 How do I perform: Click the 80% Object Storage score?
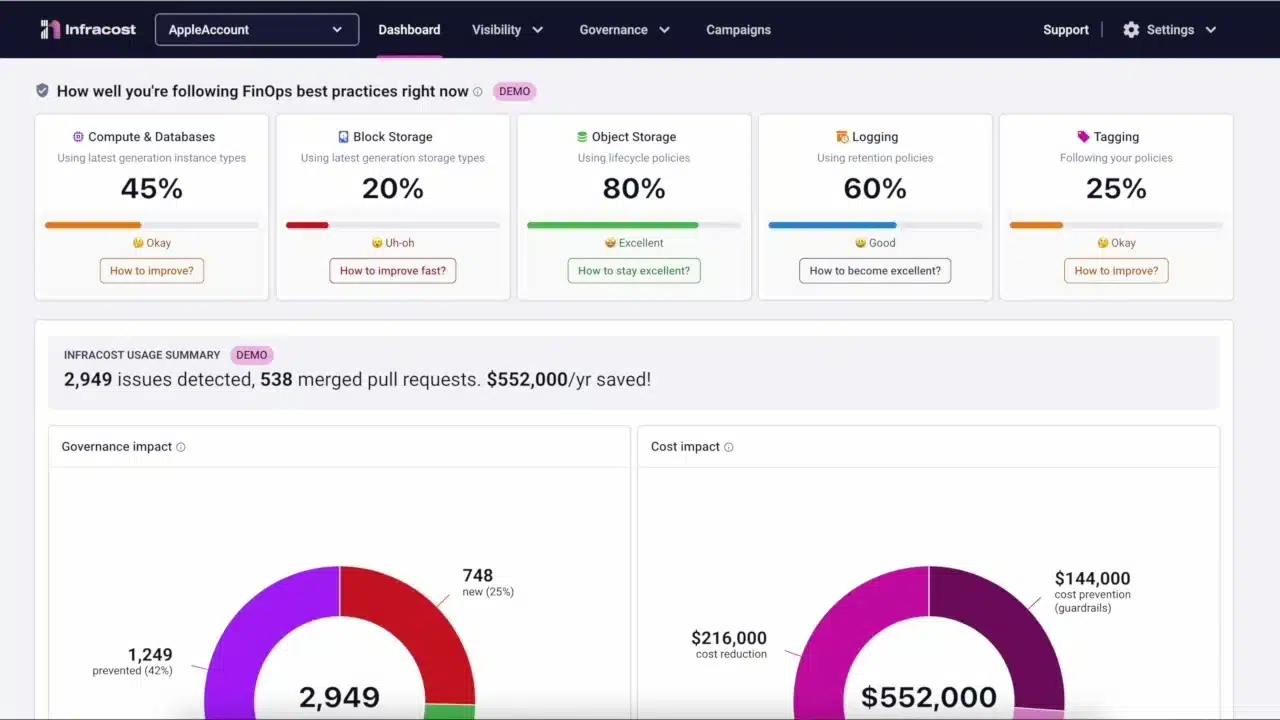(634, 188)
